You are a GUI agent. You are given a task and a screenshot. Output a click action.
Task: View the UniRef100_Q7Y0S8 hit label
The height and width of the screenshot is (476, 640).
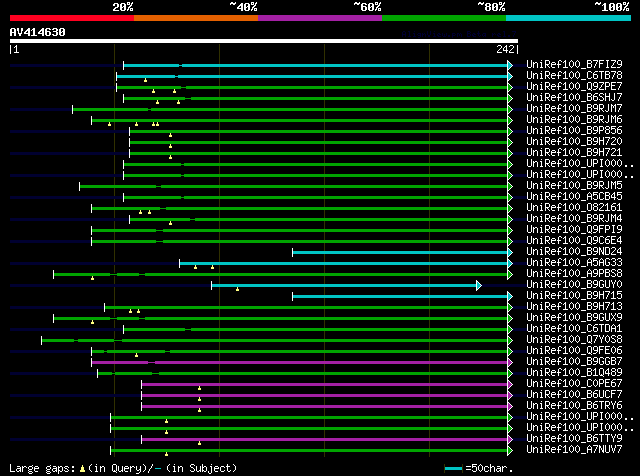(x=574, y=340)
